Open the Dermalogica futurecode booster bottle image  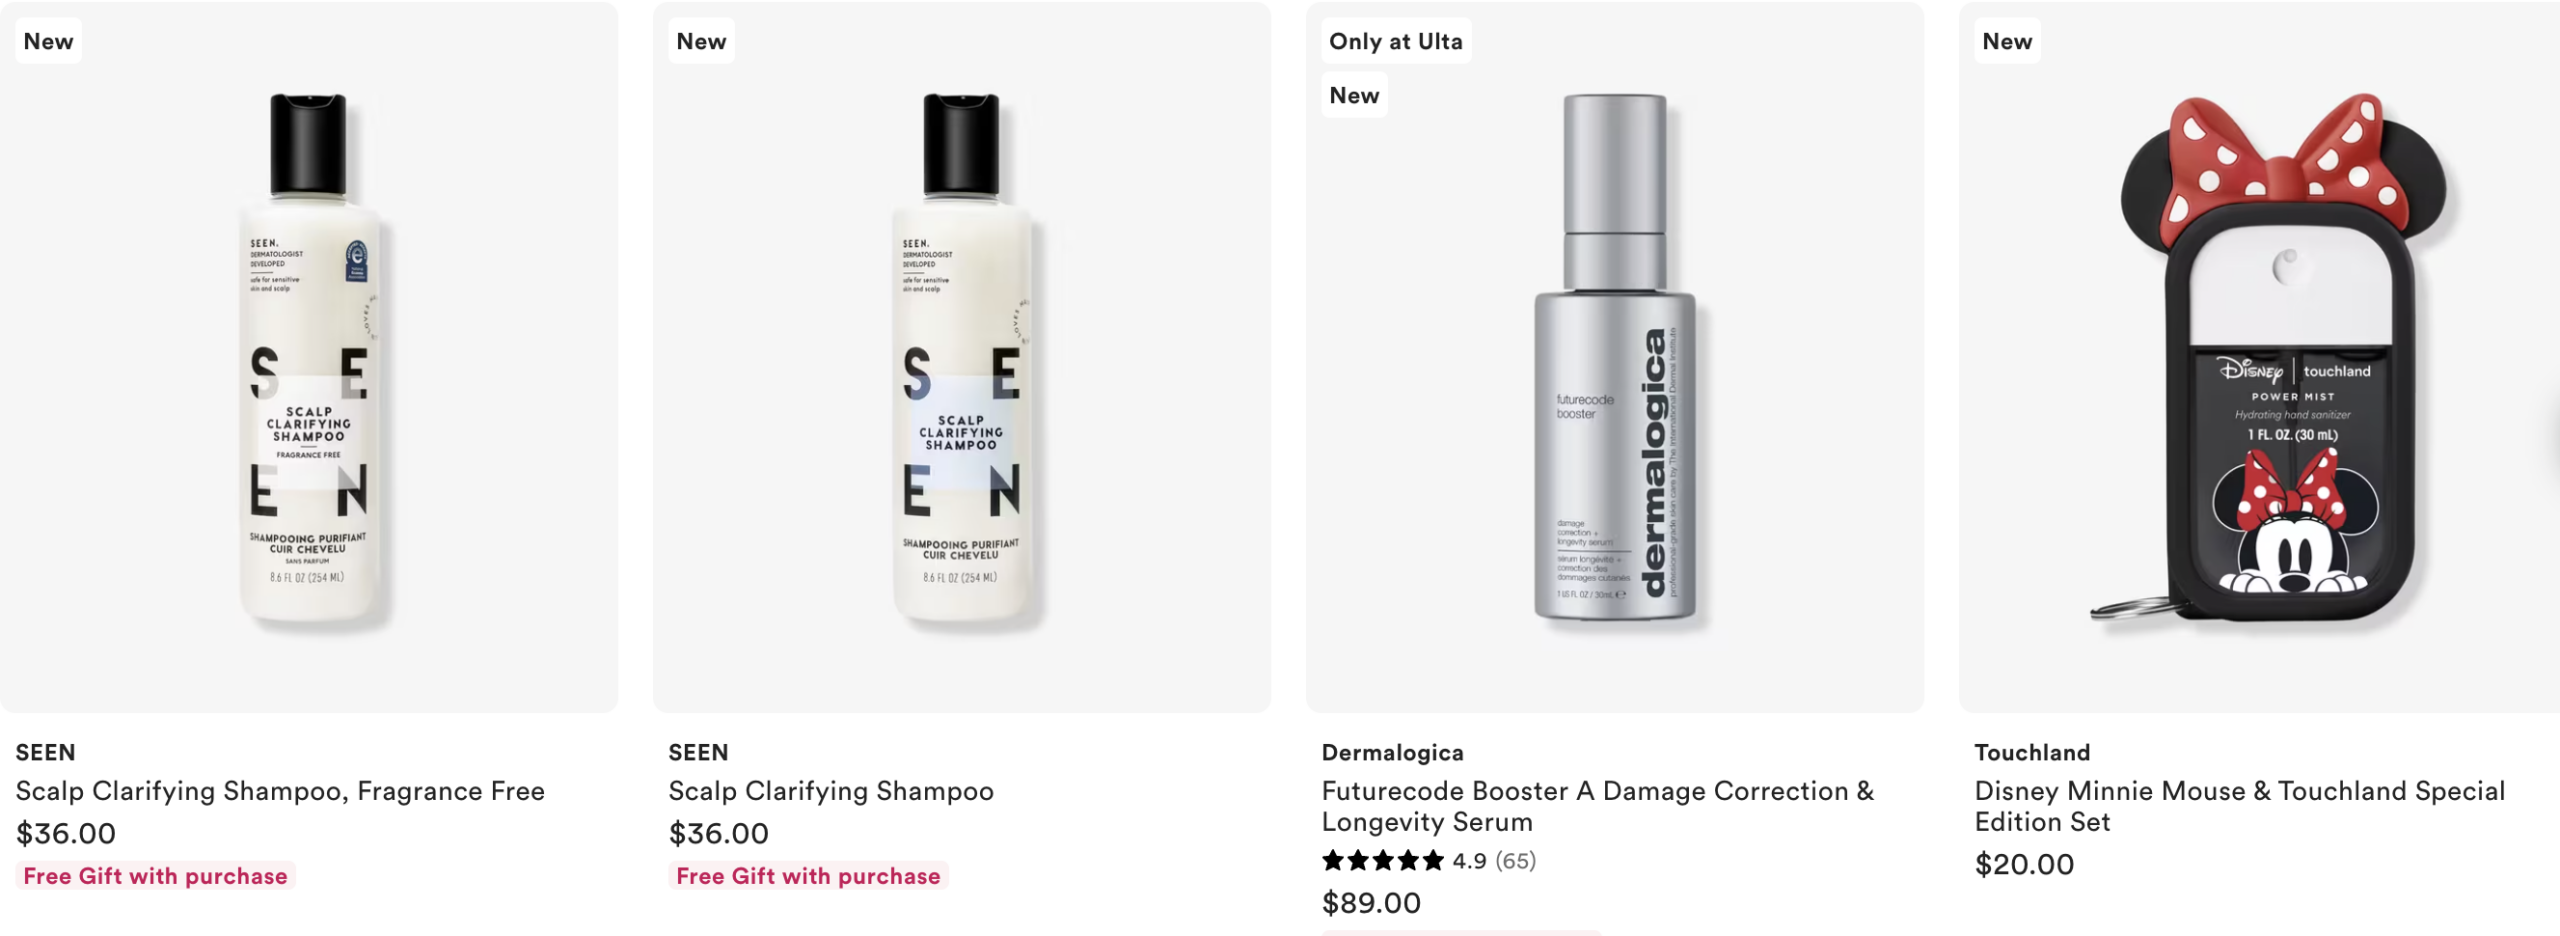[1615, 357]
